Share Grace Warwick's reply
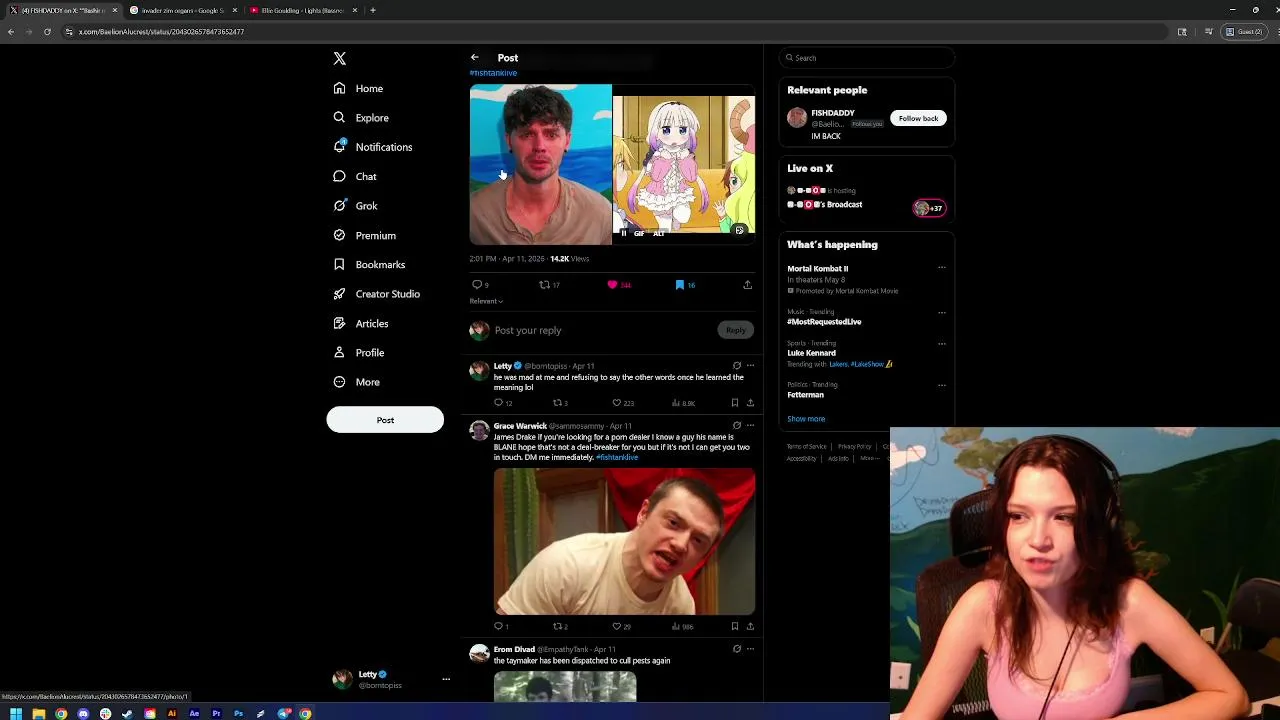 click(750, 627)
